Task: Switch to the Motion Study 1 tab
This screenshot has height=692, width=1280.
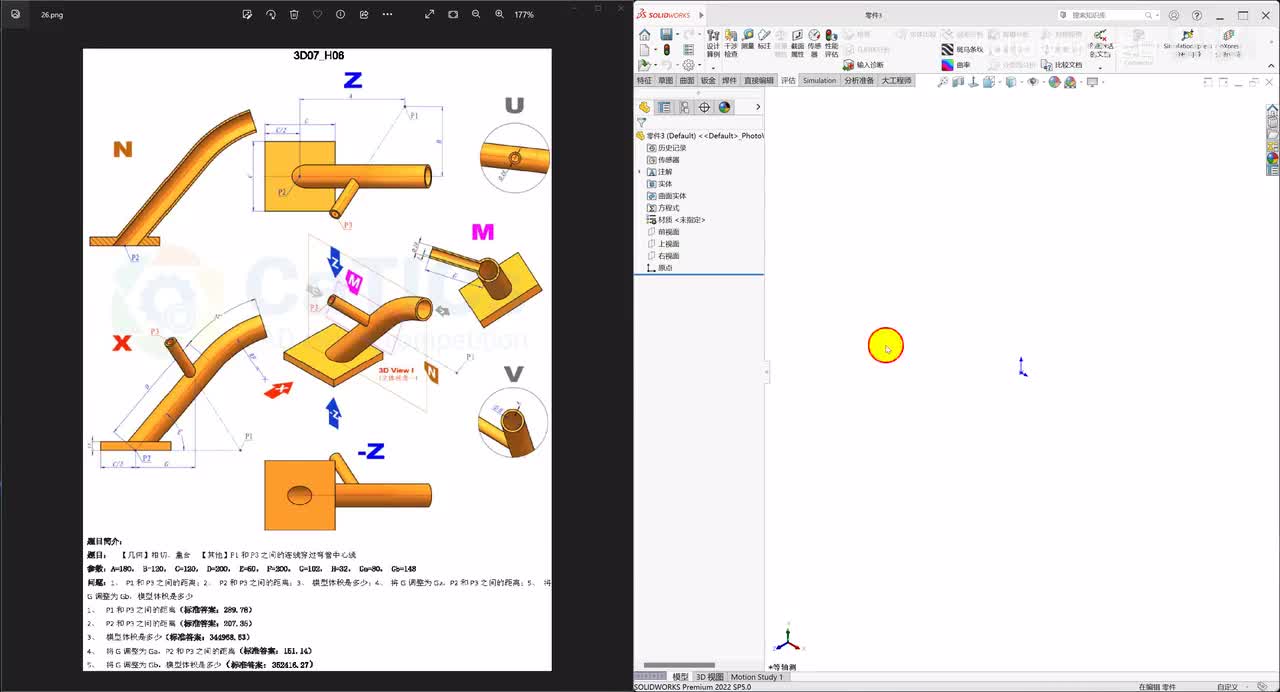Action: pyautogui.click(x=757, y=677)
